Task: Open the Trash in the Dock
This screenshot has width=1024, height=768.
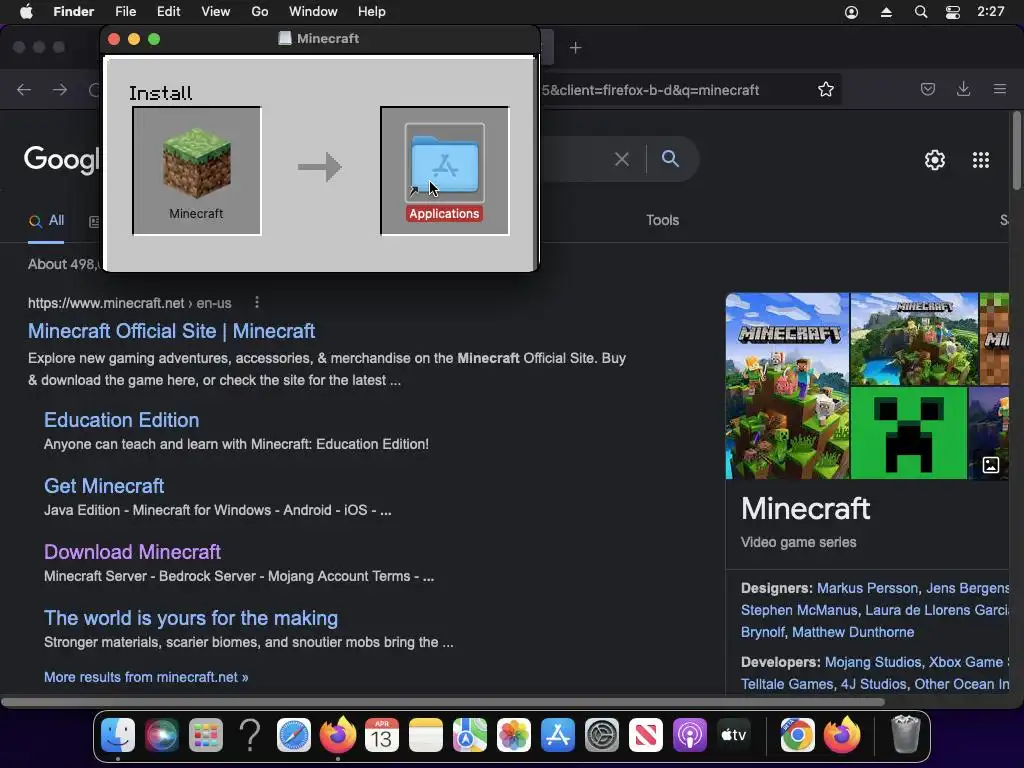Action: (906, 735)
